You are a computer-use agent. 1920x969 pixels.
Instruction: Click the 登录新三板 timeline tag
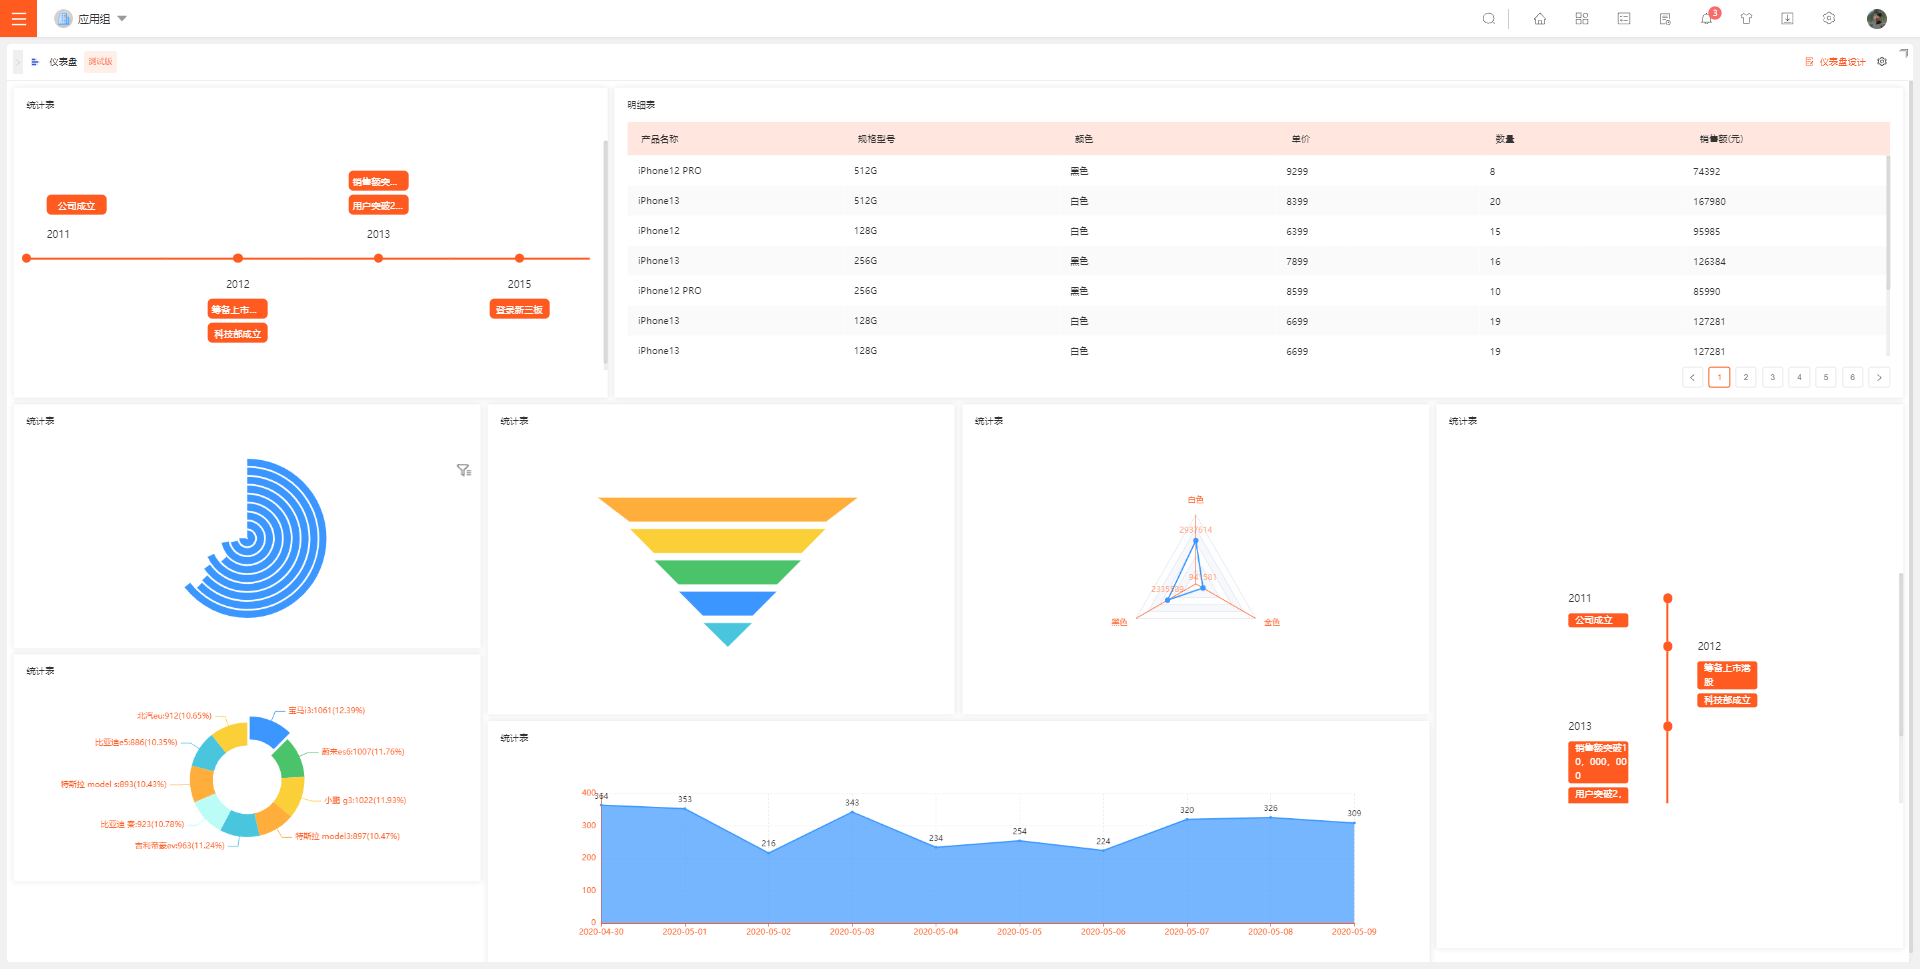(x=519, y=309)
